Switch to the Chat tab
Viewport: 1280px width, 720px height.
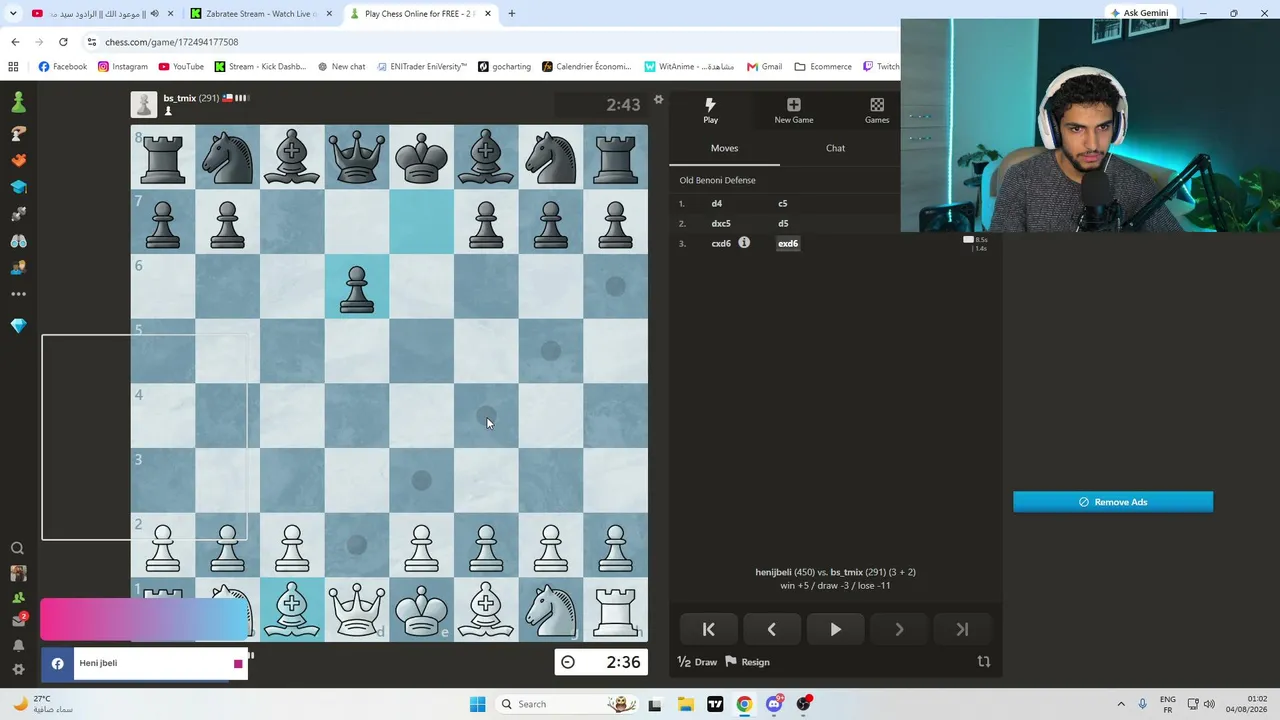(x=835, y=148)
